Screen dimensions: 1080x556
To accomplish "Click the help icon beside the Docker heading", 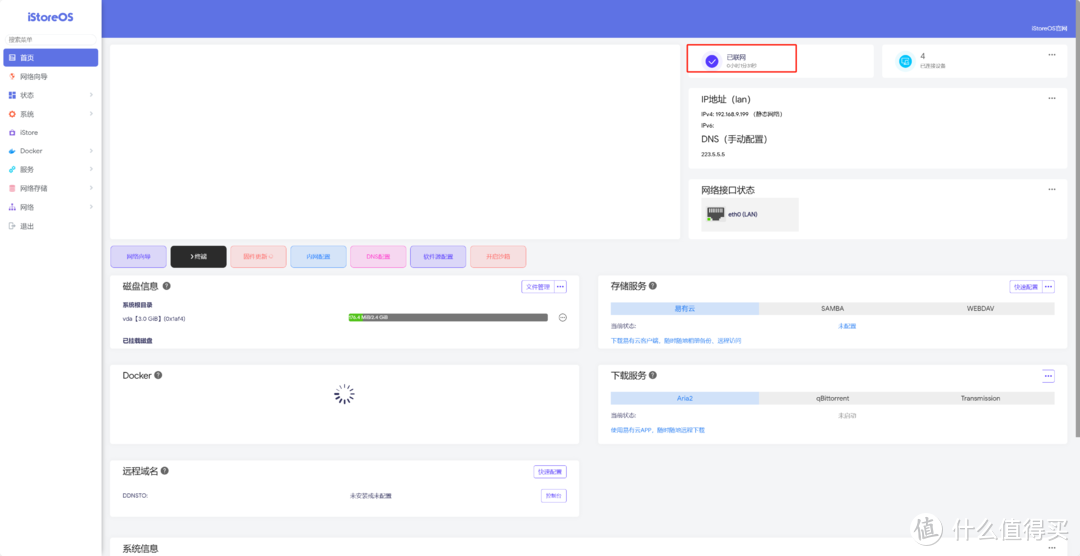I will [158, 375].
